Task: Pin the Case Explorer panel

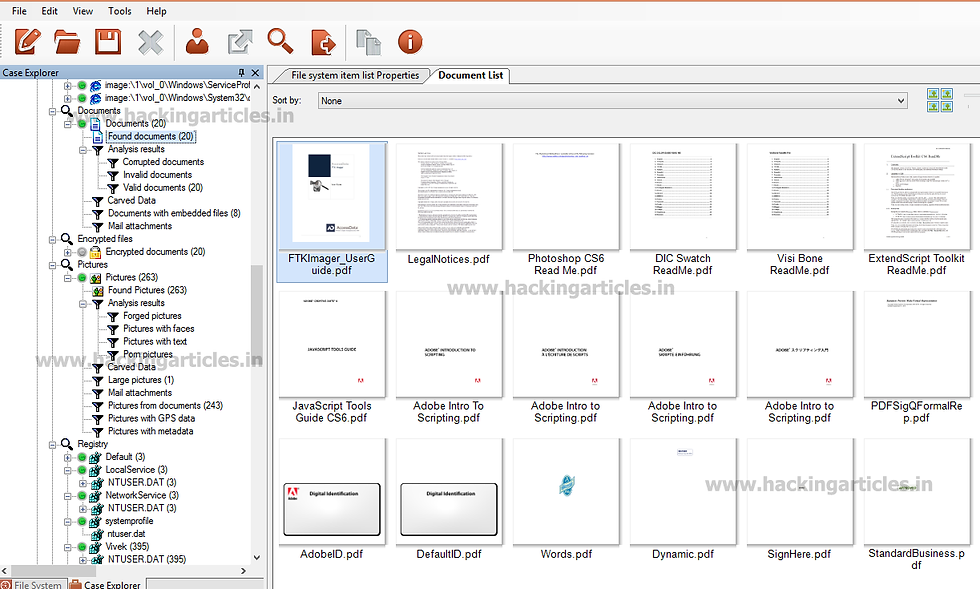Action: (x=241, y=73)
